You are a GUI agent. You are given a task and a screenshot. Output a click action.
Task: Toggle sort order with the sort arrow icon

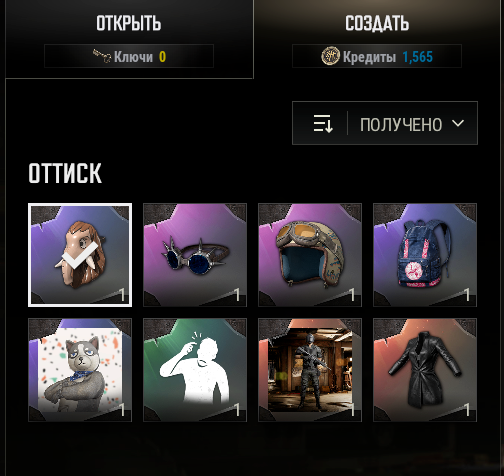[x=323, y=124]
